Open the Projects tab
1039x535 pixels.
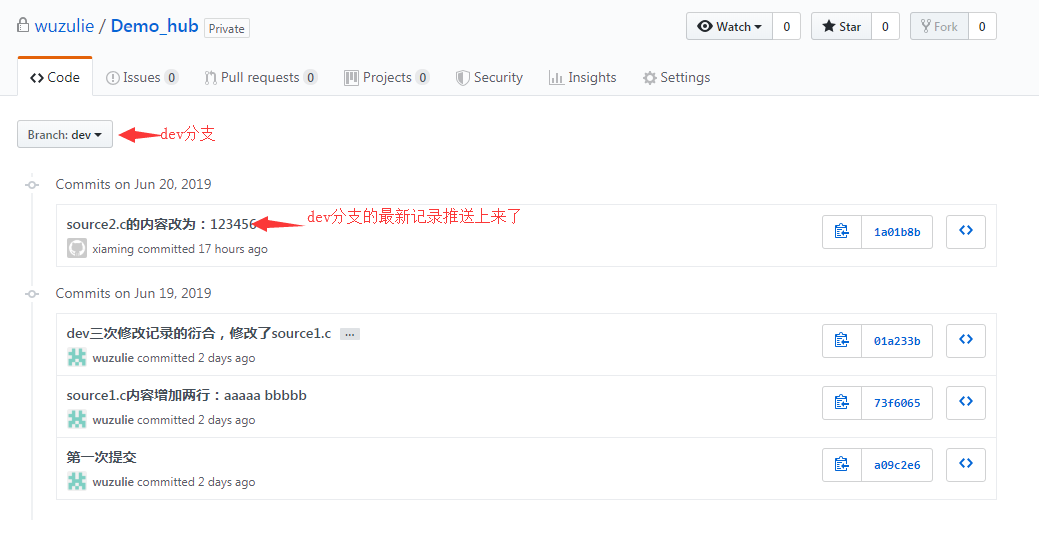(x=387, y=78)
